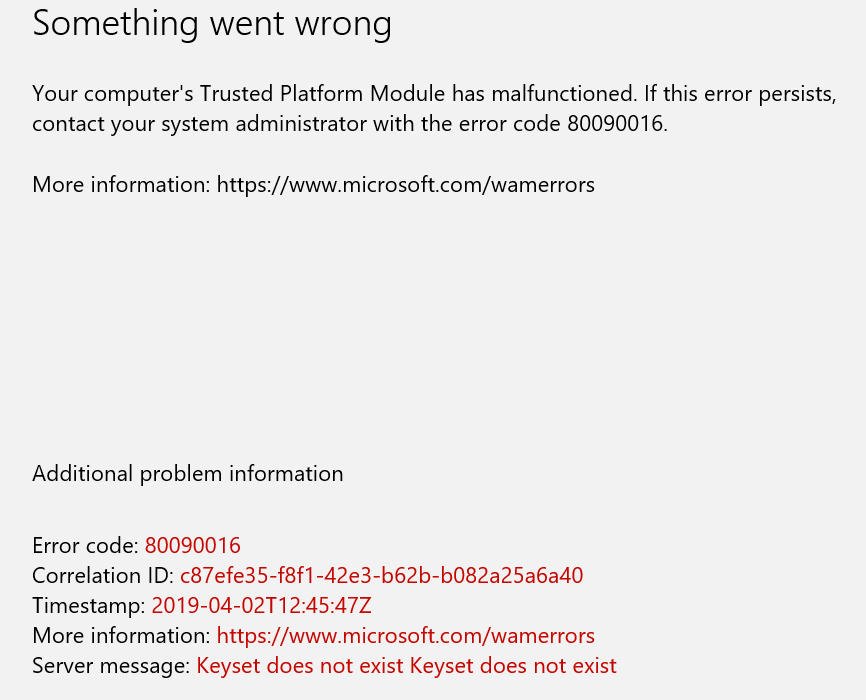The height and width of the screenshot is (700, 866).
Task: Click the red wamerrors link at bottom
Action: (405, 635)
